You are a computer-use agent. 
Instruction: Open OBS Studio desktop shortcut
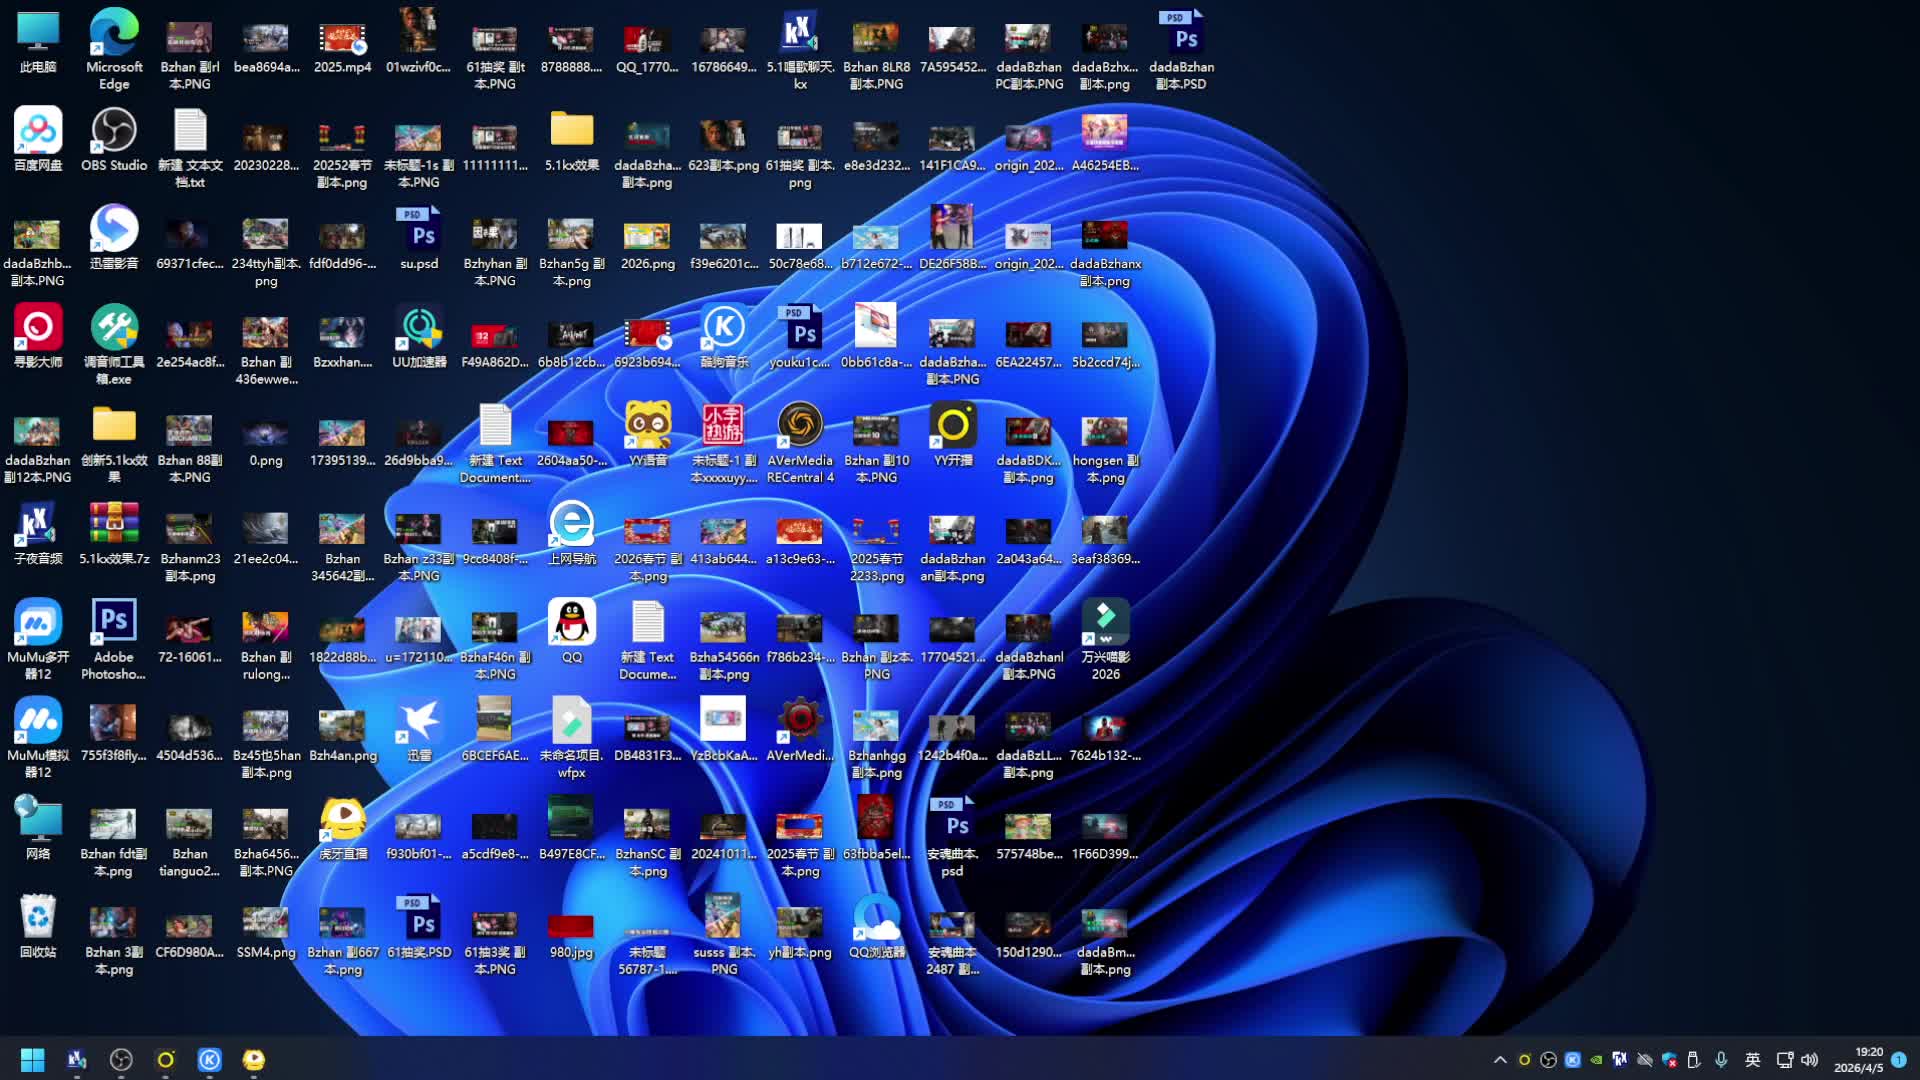[x=114, y=132]
